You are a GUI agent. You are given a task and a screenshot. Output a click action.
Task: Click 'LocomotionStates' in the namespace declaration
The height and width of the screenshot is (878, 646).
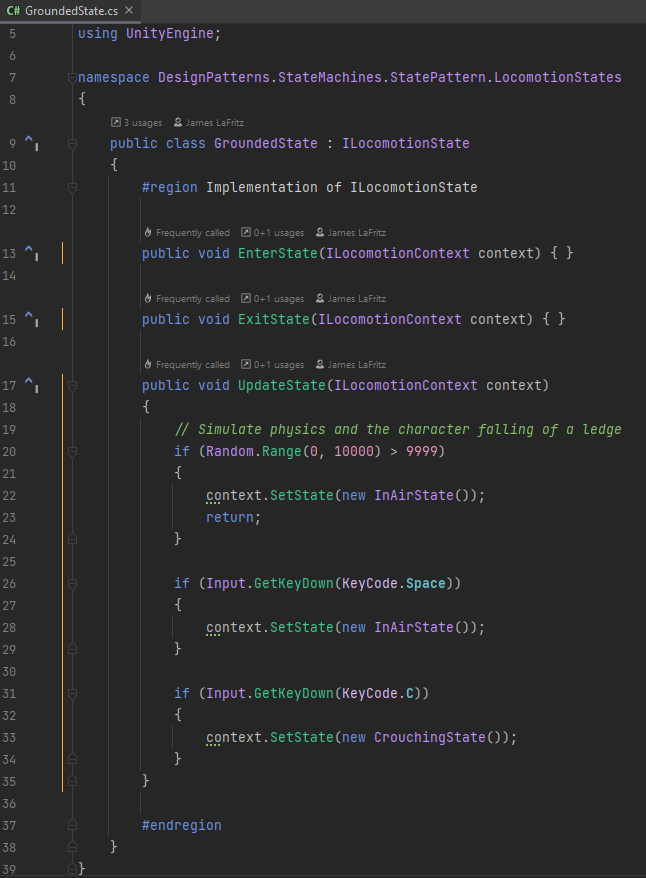[558, 77]
